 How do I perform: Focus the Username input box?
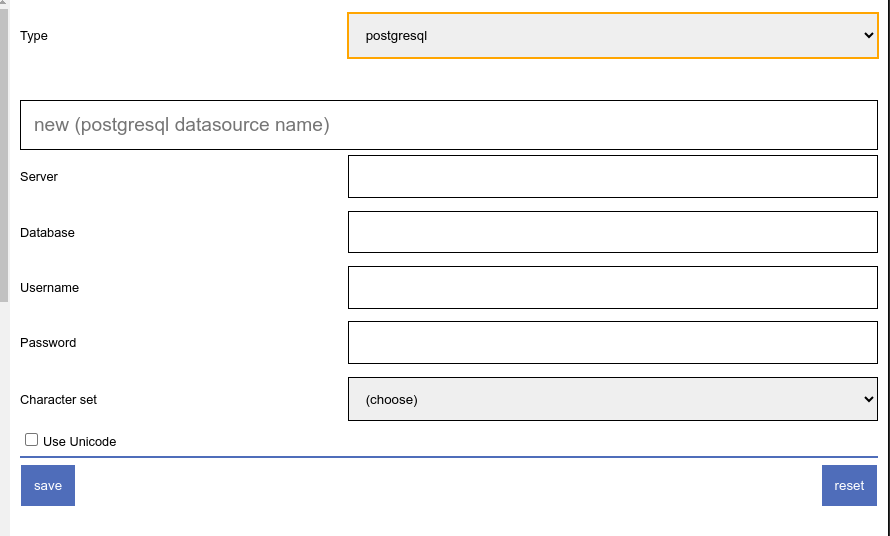point(612,288)
